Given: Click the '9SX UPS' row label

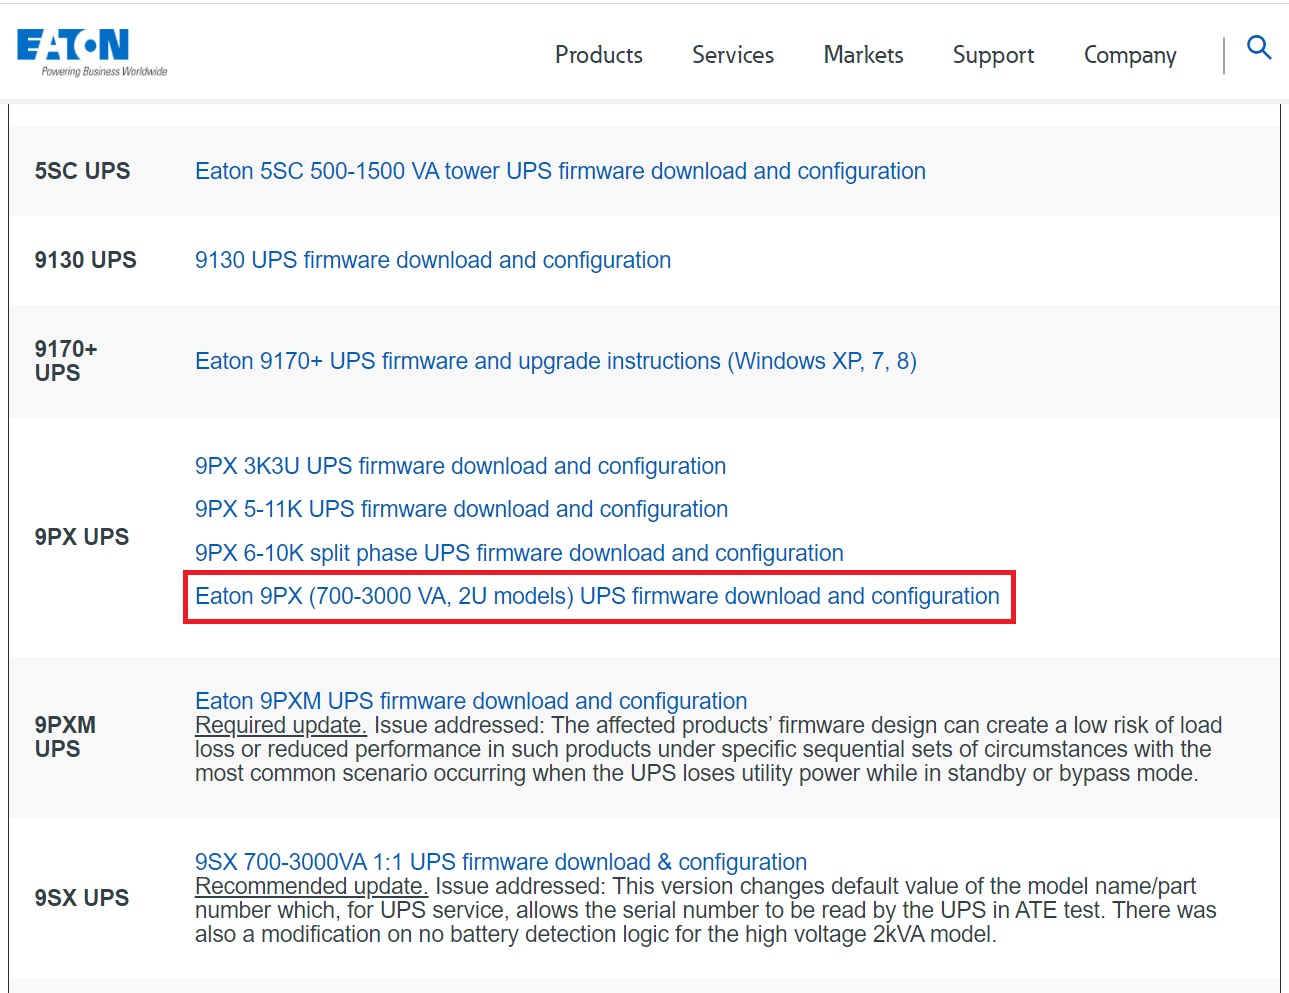Looking at the screenshot, I should point(82,898).
